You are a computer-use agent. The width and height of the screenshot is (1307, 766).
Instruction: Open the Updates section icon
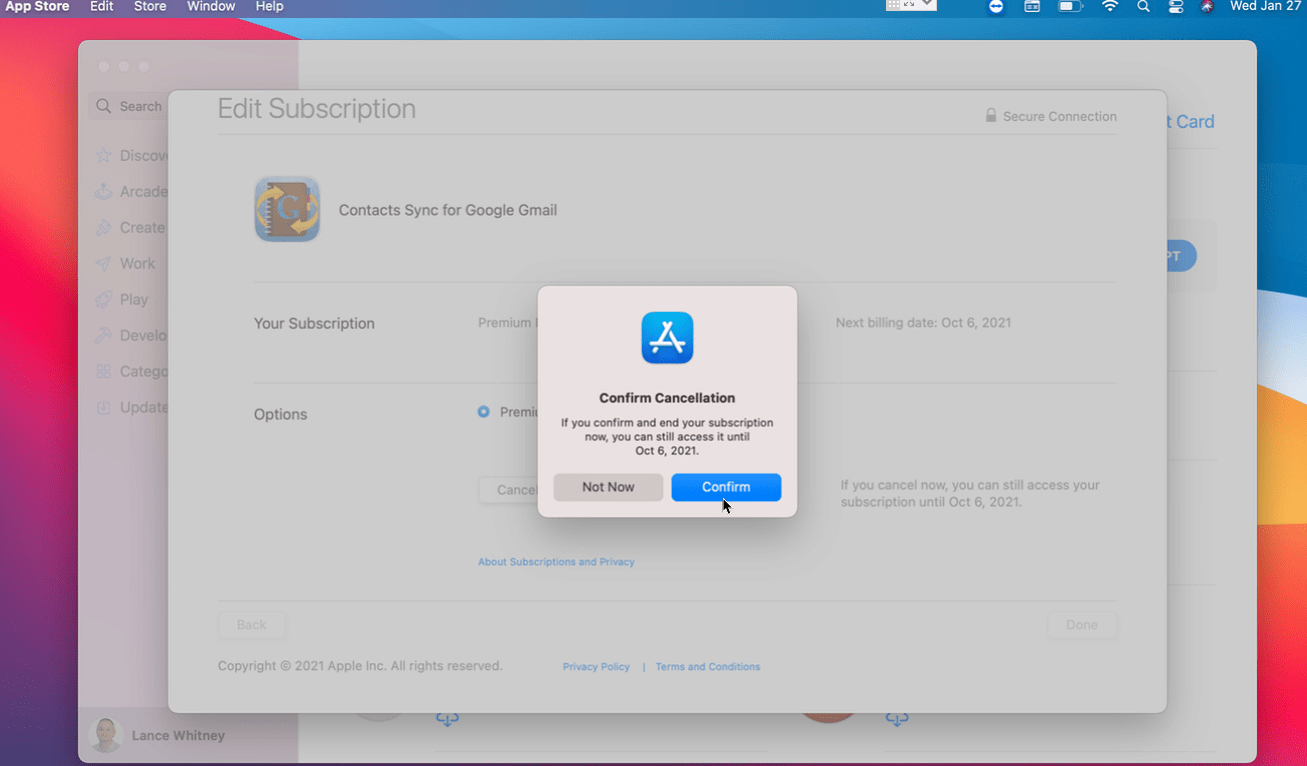pyautogui.click(x=103, y=408)
